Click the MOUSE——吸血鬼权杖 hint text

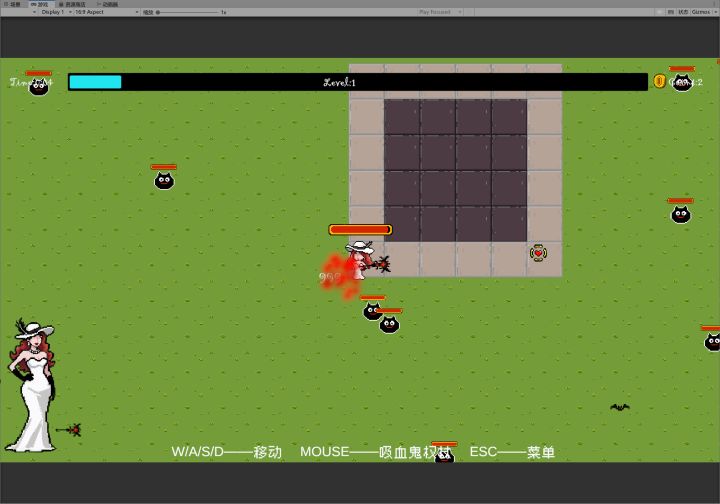point(376,452)
